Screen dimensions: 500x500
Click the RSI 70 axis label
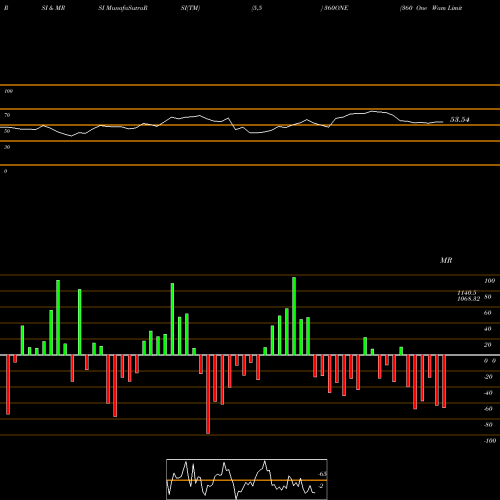(x=7, y=115)
